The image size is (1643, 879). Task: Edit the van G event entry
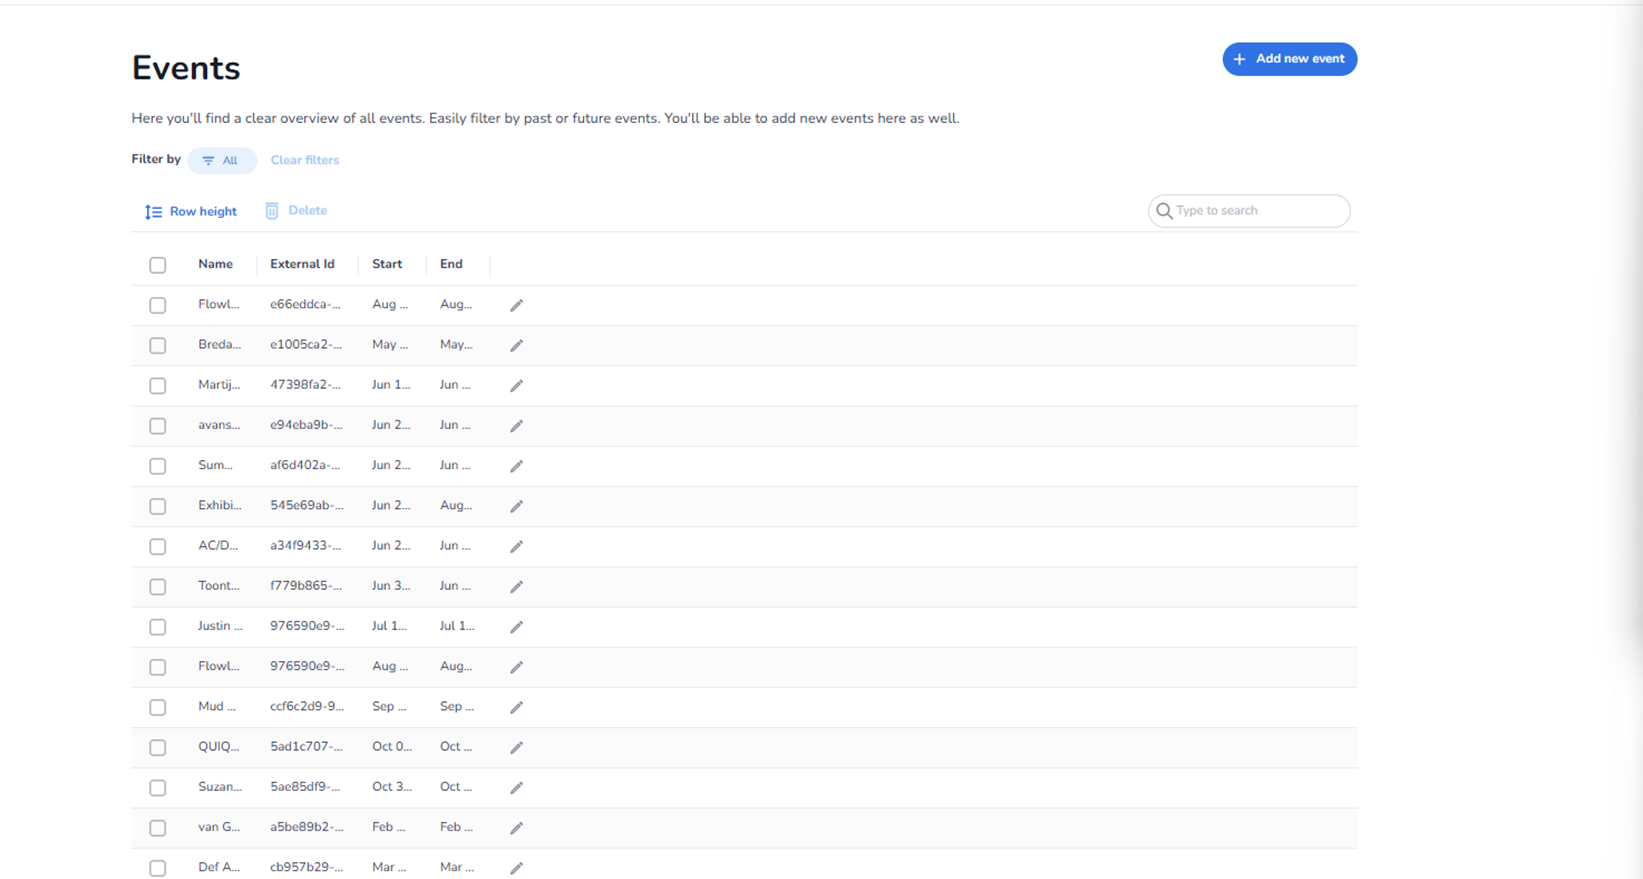pyautogui.click(x=516, y=828)
